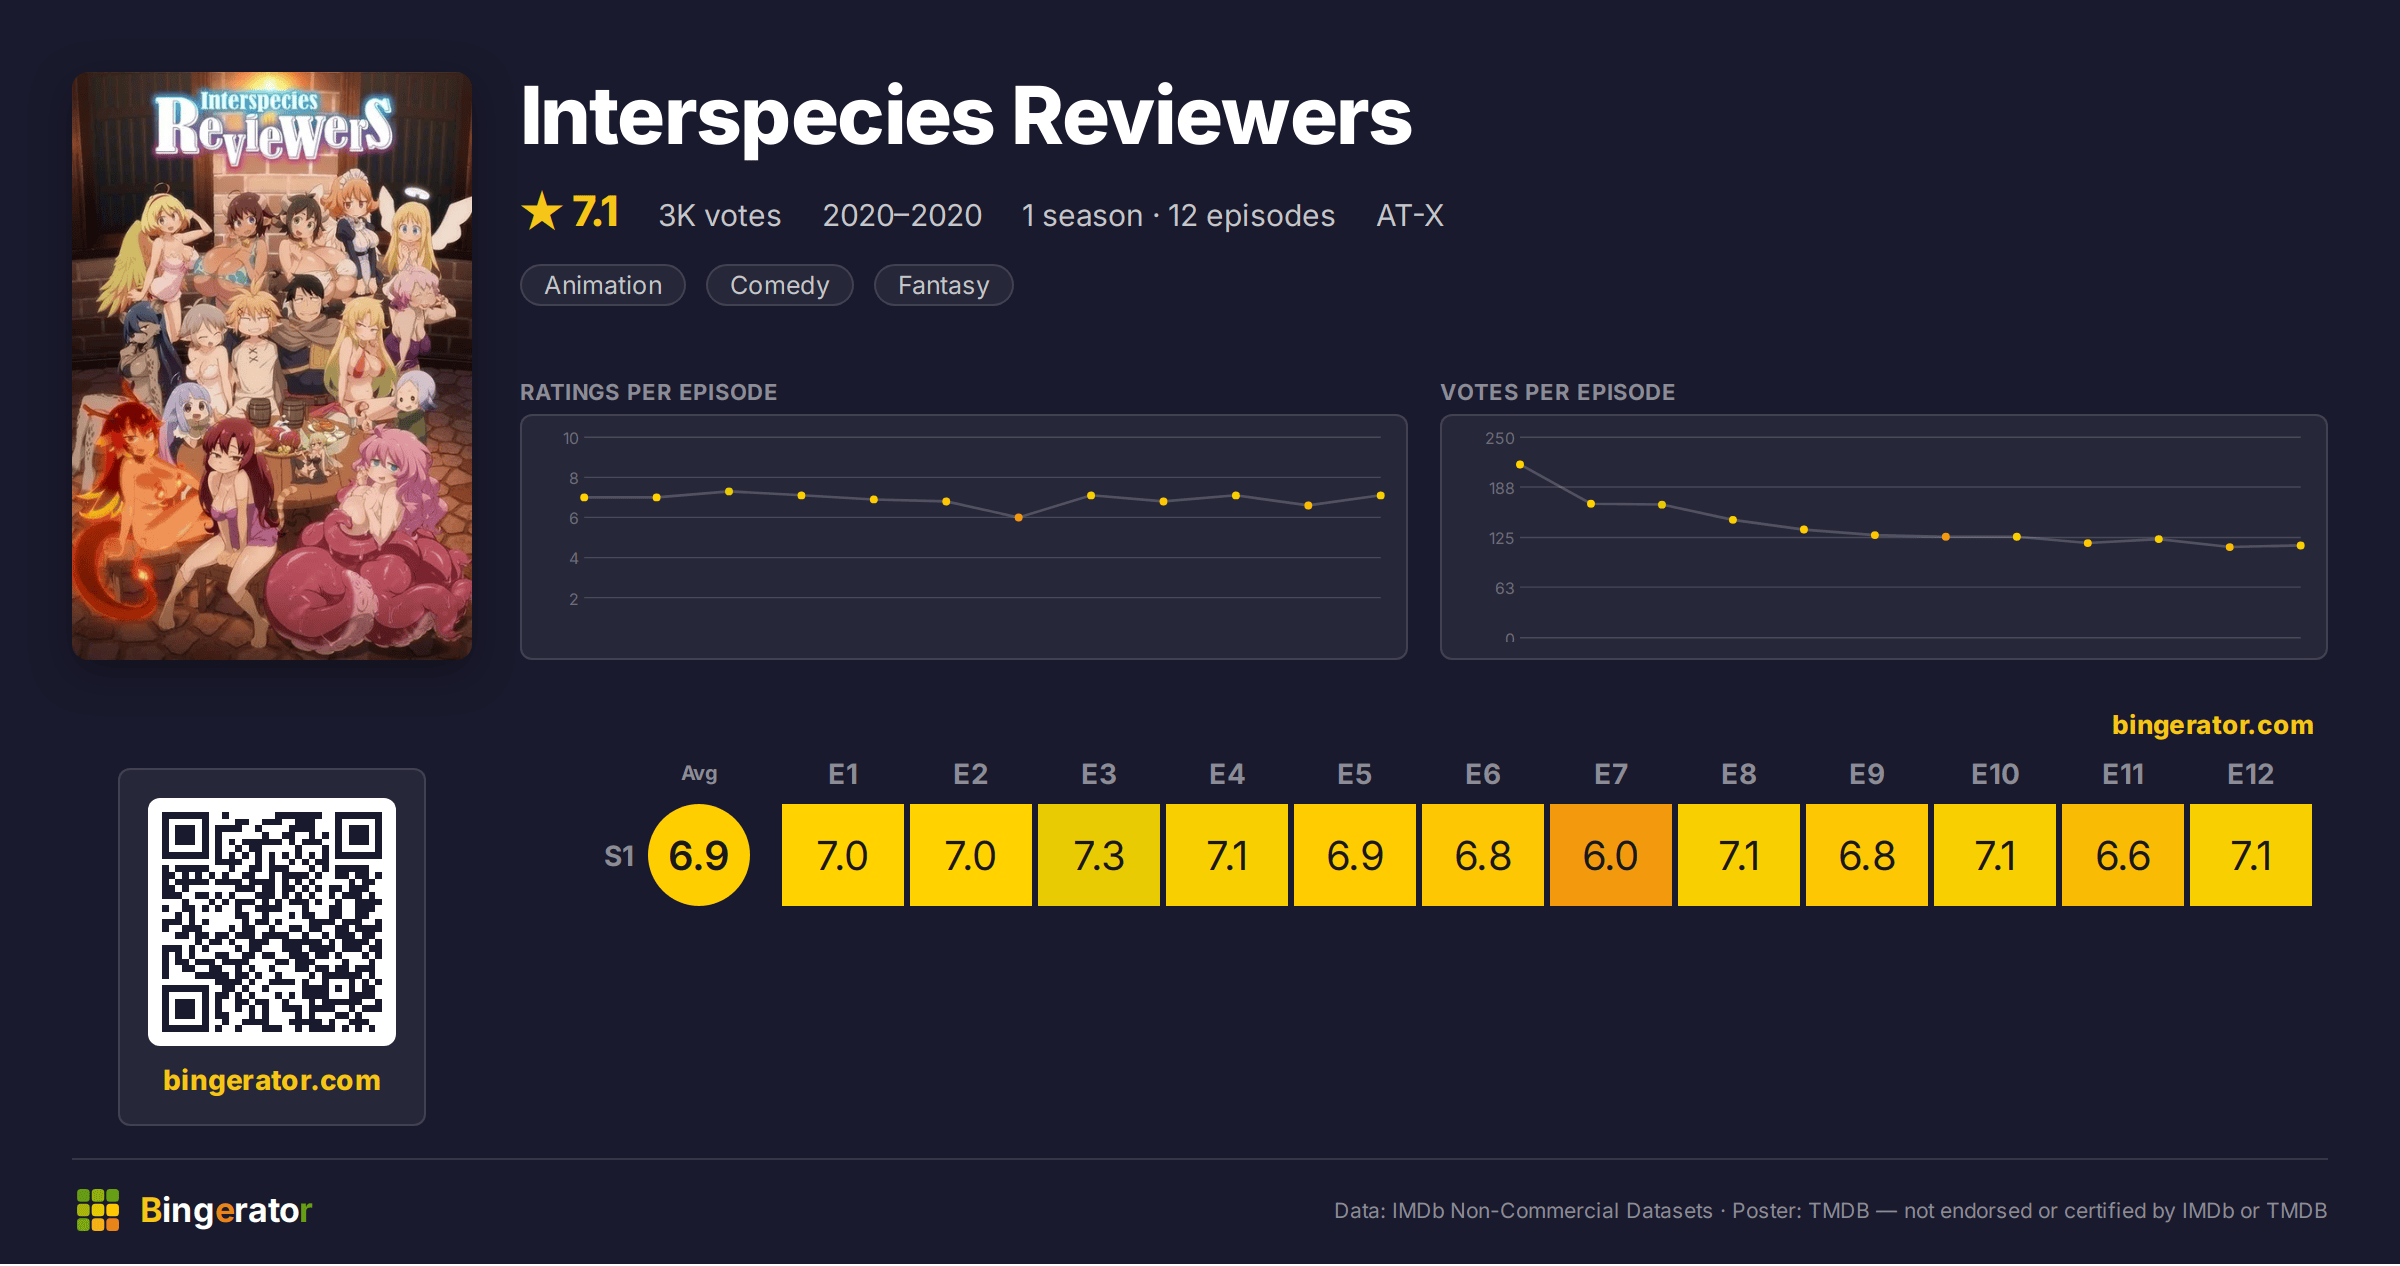Click the E5 column header
Image resolution: width=2400 pixels, height=1266 pixels.
tap(1355, 774)
